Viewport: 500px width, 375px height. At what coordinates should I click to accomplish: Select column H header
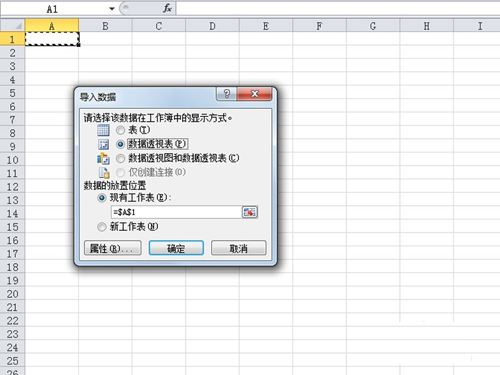click(427, 26)
